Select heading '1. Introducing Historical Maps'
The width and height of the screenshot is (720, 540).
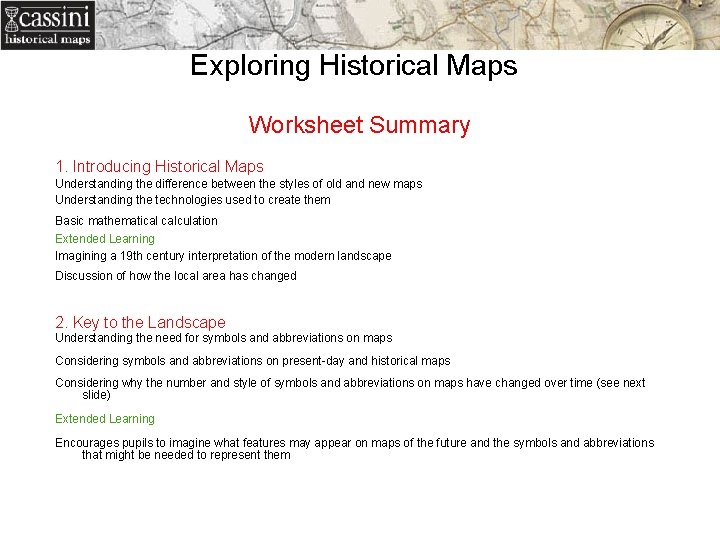click(159, 166)
